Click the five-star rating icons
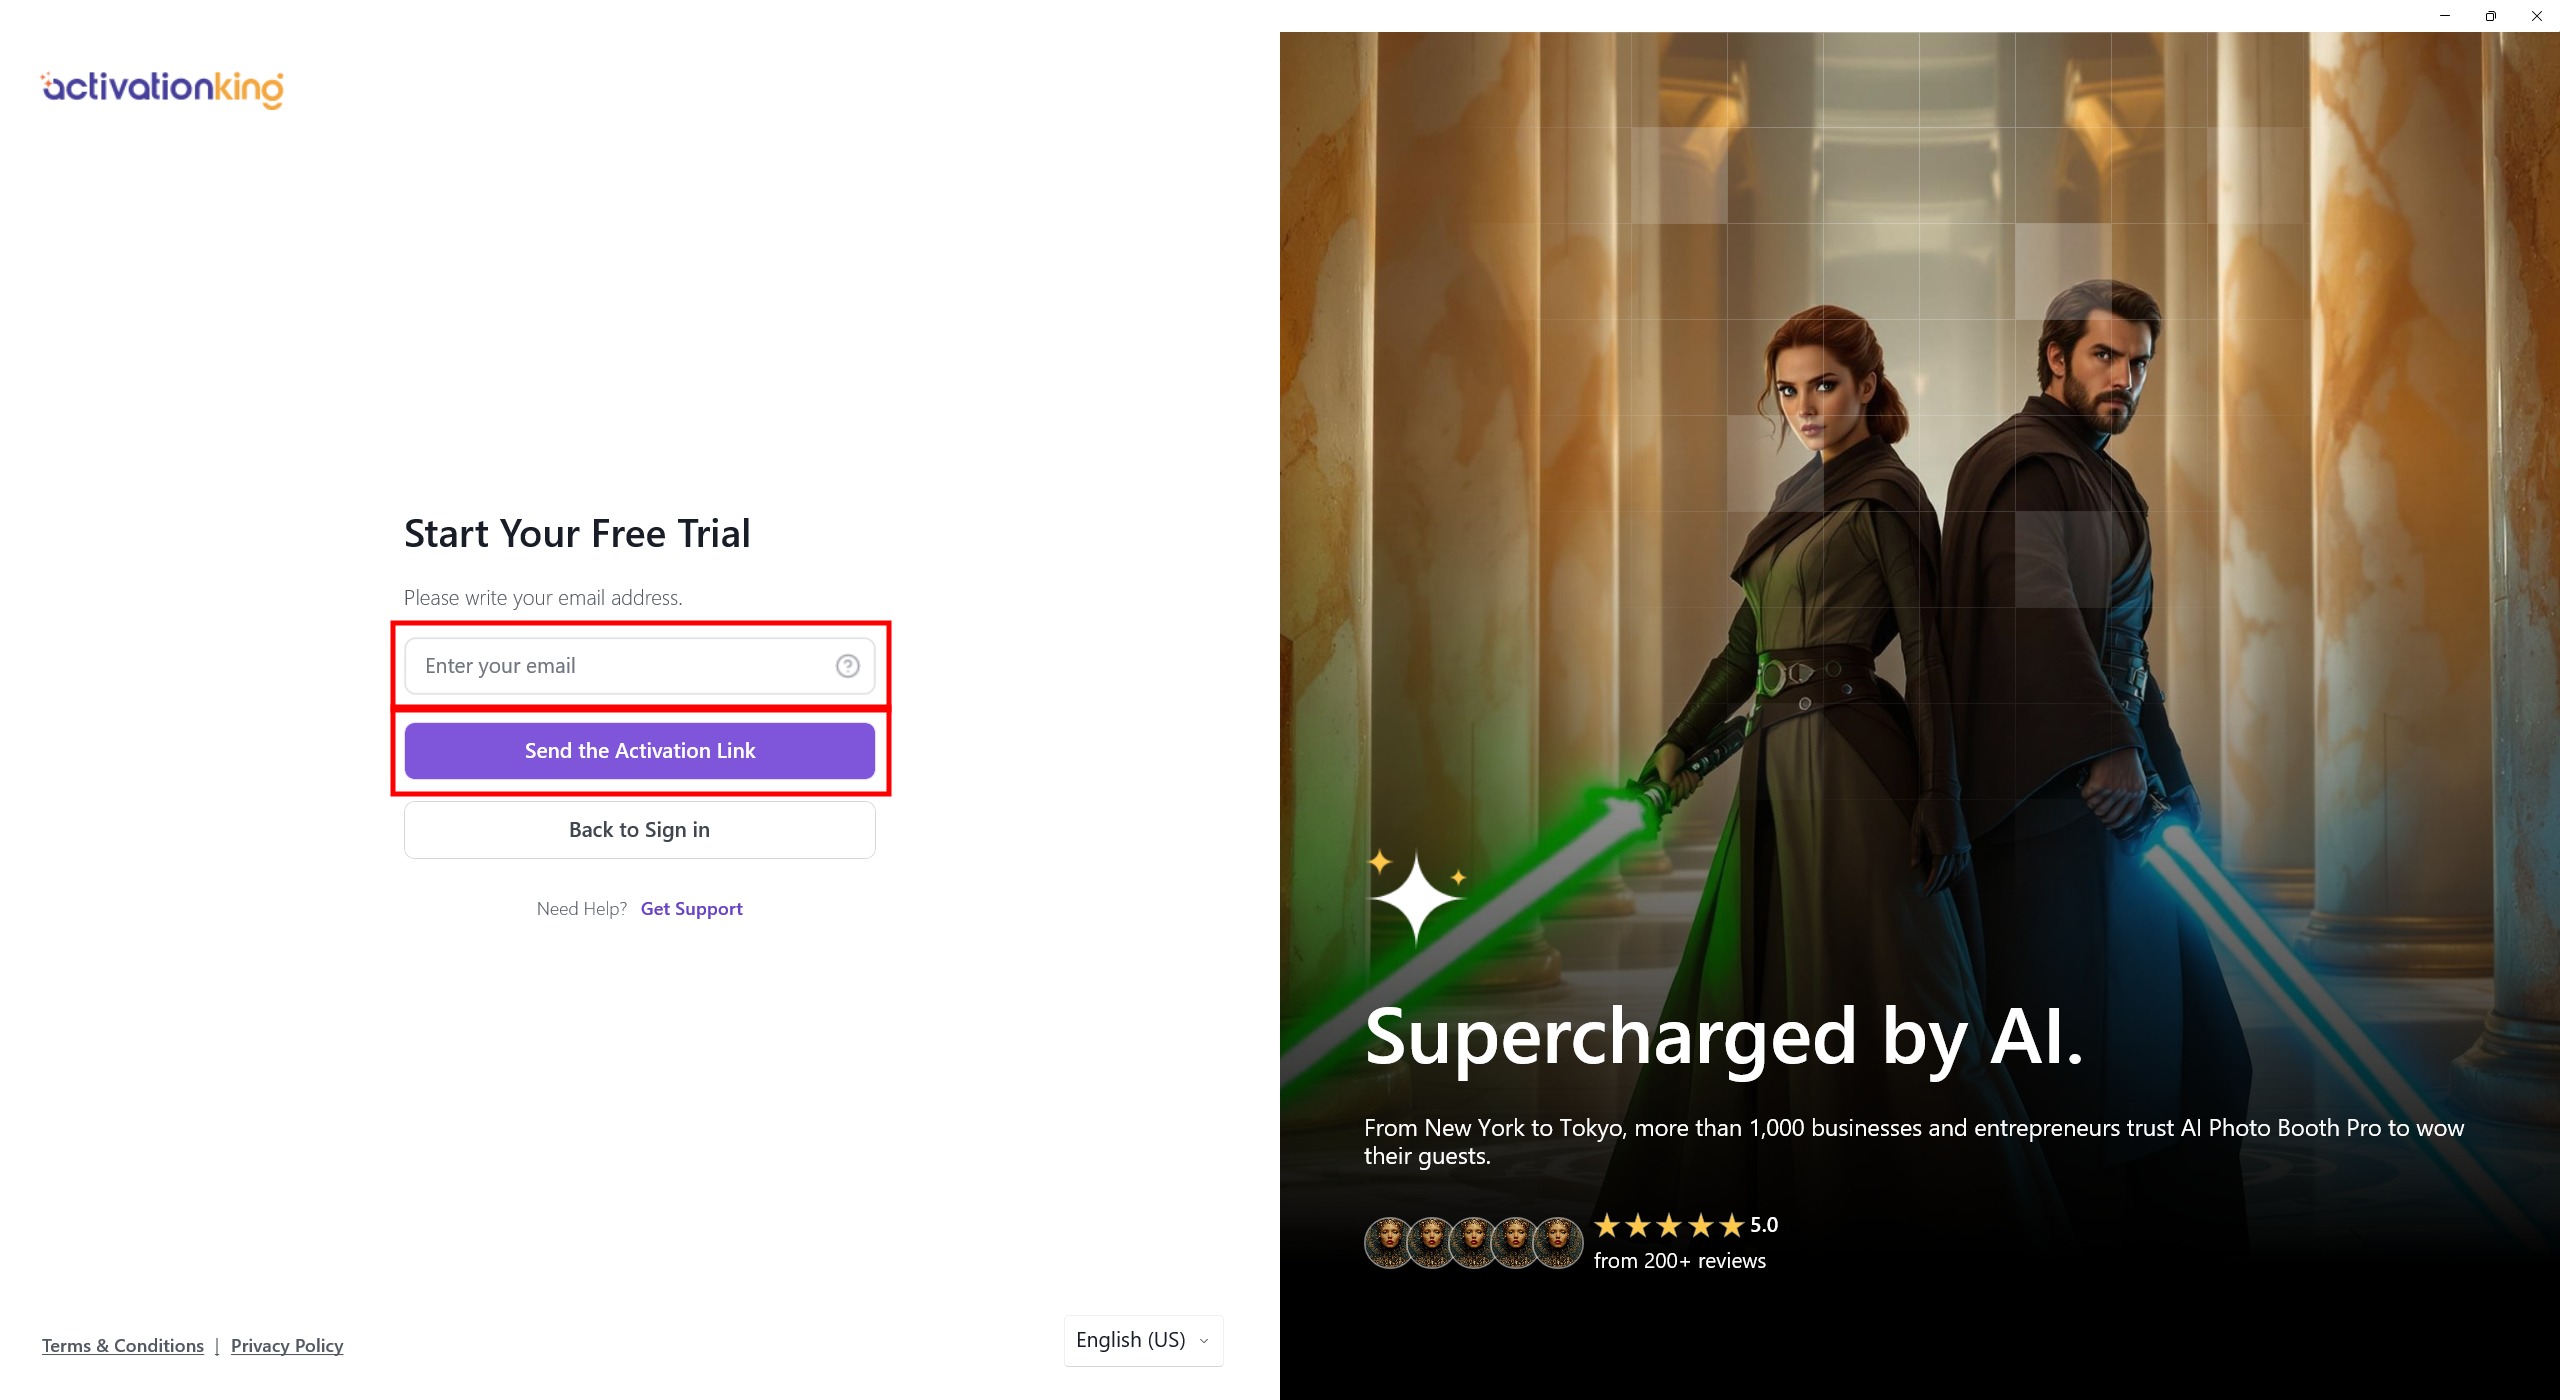Image resolution: width=2560 pixels, height=1400 pixels. coord(1668,1225)
